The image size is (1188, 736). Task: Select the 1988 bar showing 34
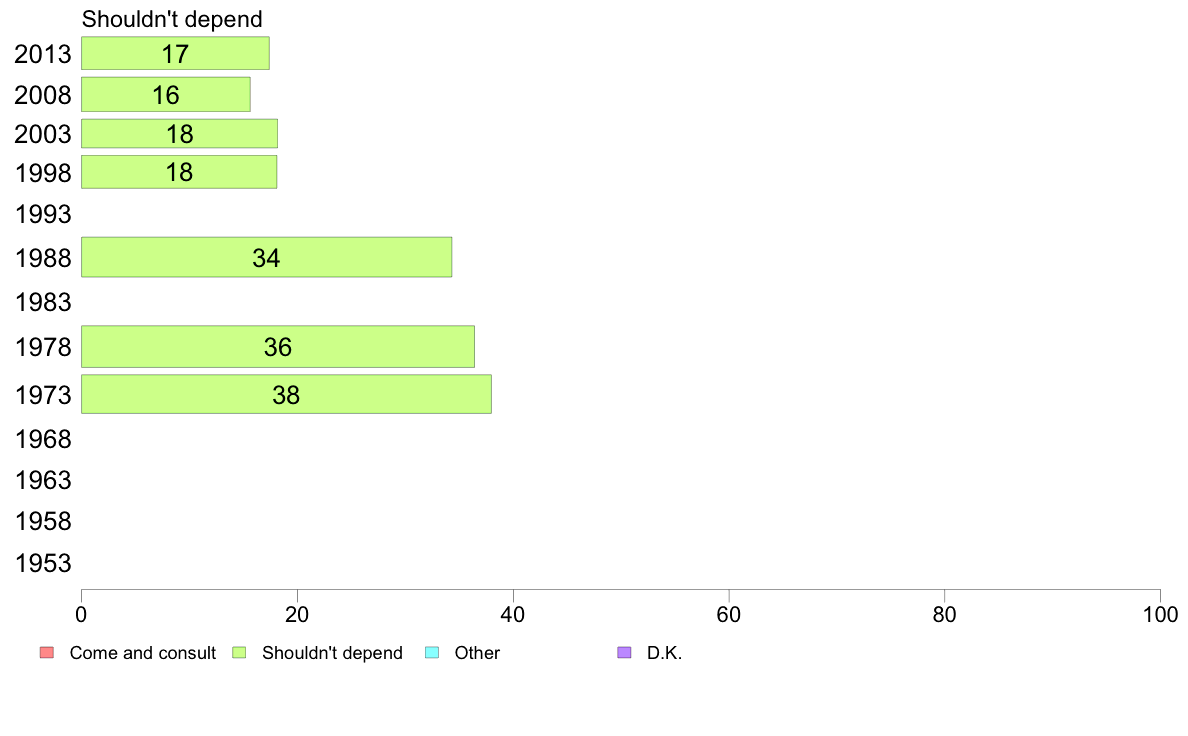(266, 258)
